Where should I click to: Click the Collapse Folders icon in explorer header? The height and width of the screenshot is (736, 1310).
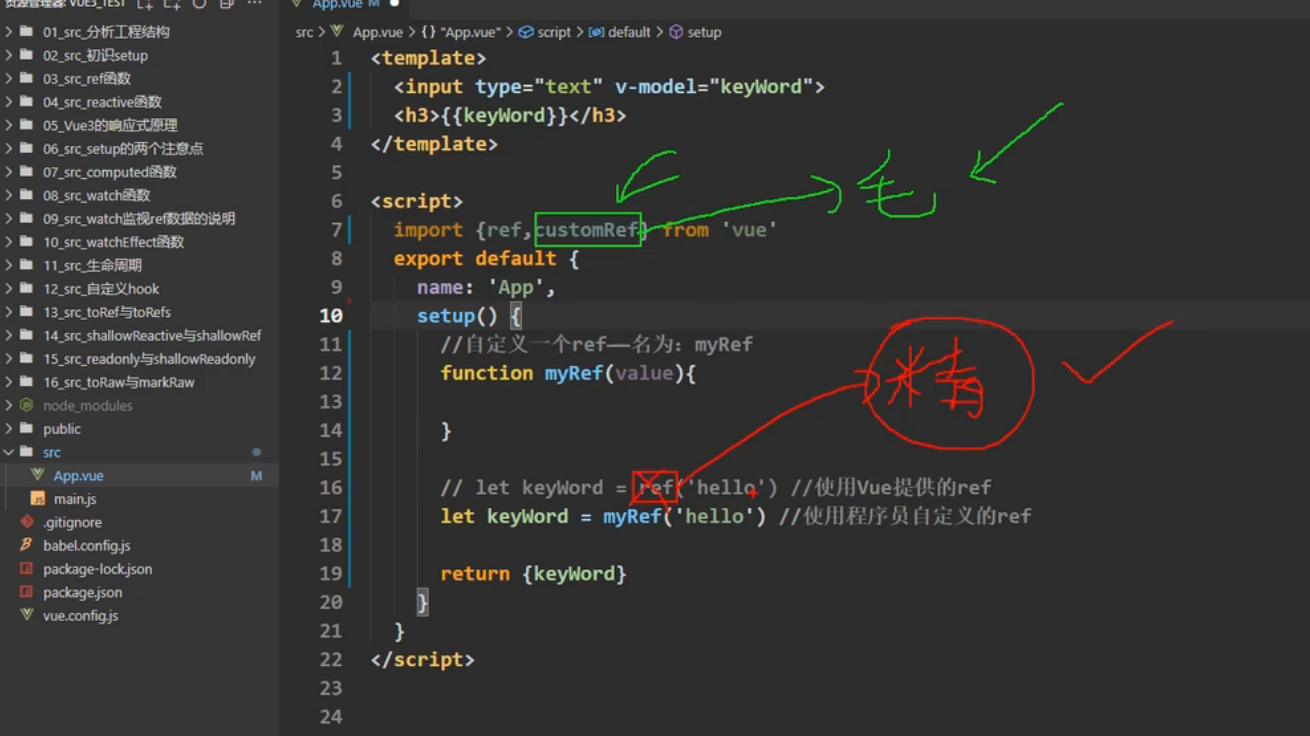click(226, 4)
